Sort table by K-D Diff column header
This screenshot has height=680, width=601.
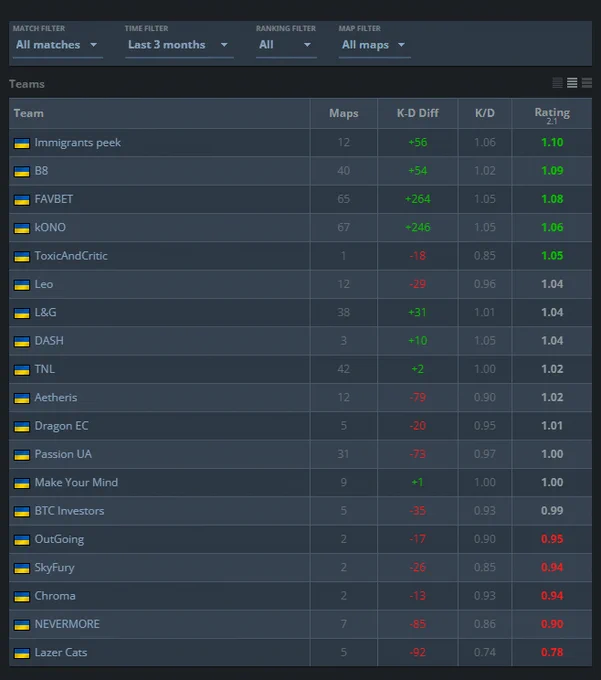(418, 113)
